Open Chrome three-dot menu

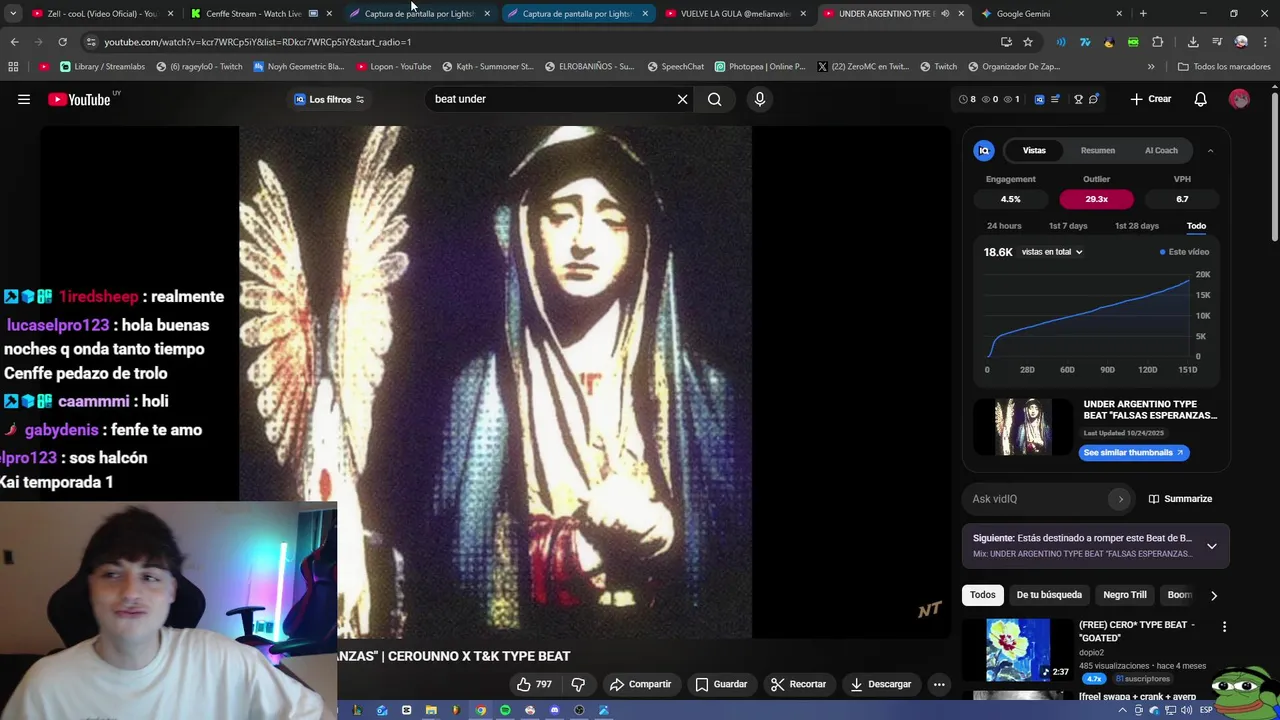pos(1264,42)
